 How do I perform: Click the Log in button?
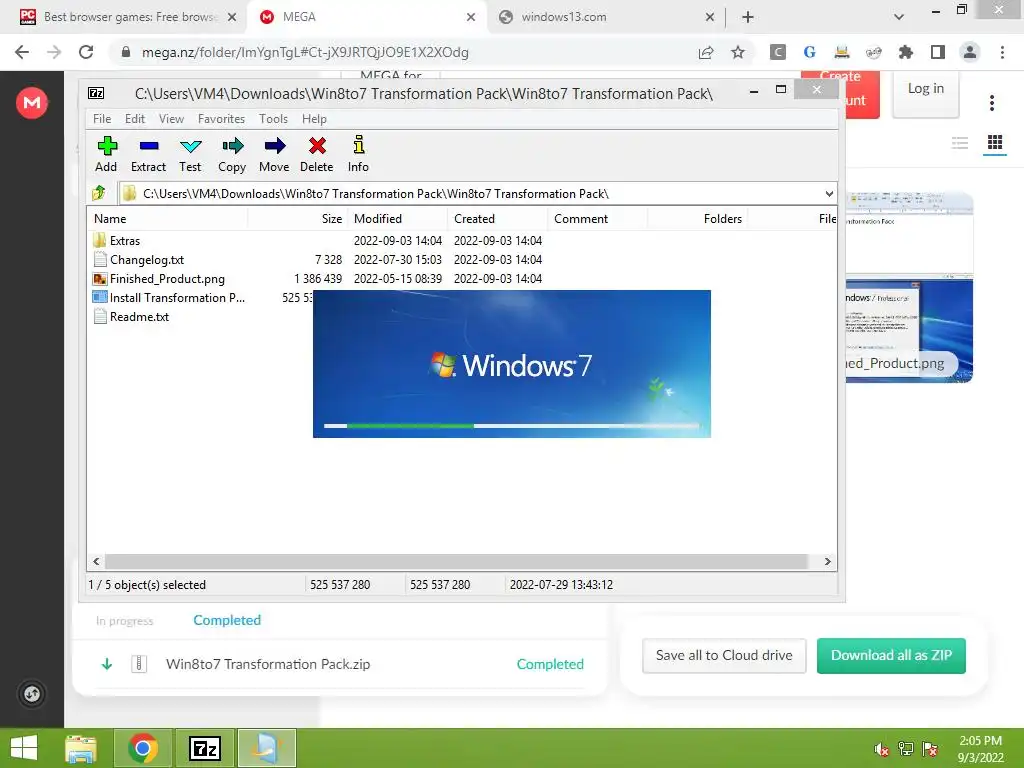coord(925,89)
